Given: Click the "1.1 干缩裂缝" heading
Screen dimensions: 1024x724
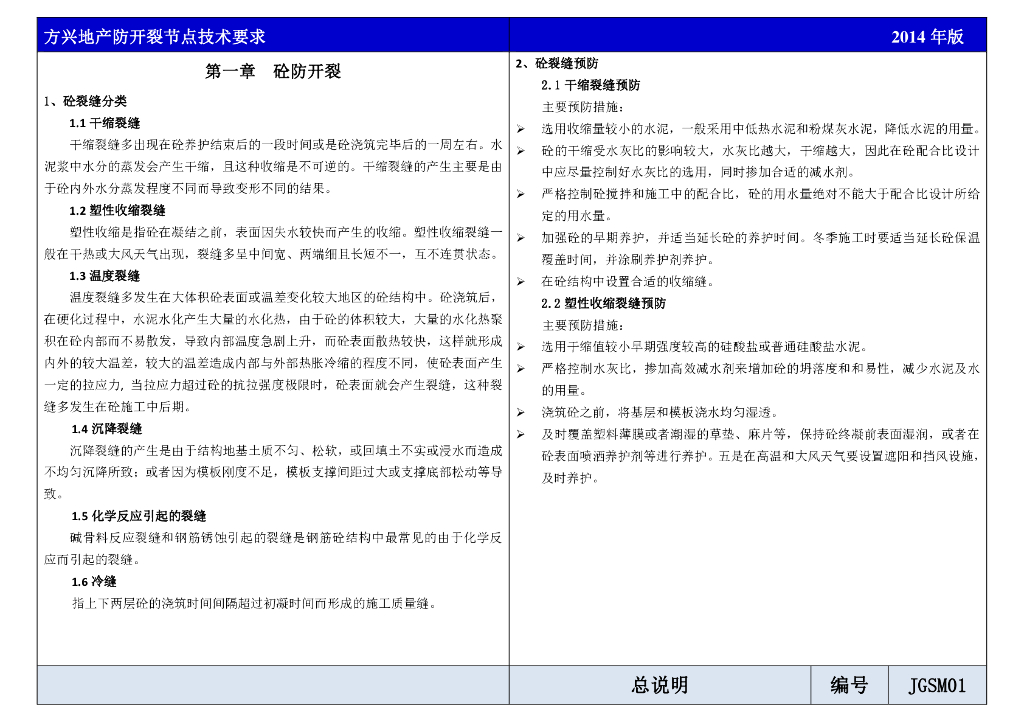Looking at the screenshot, I should (x=104, y=123).
